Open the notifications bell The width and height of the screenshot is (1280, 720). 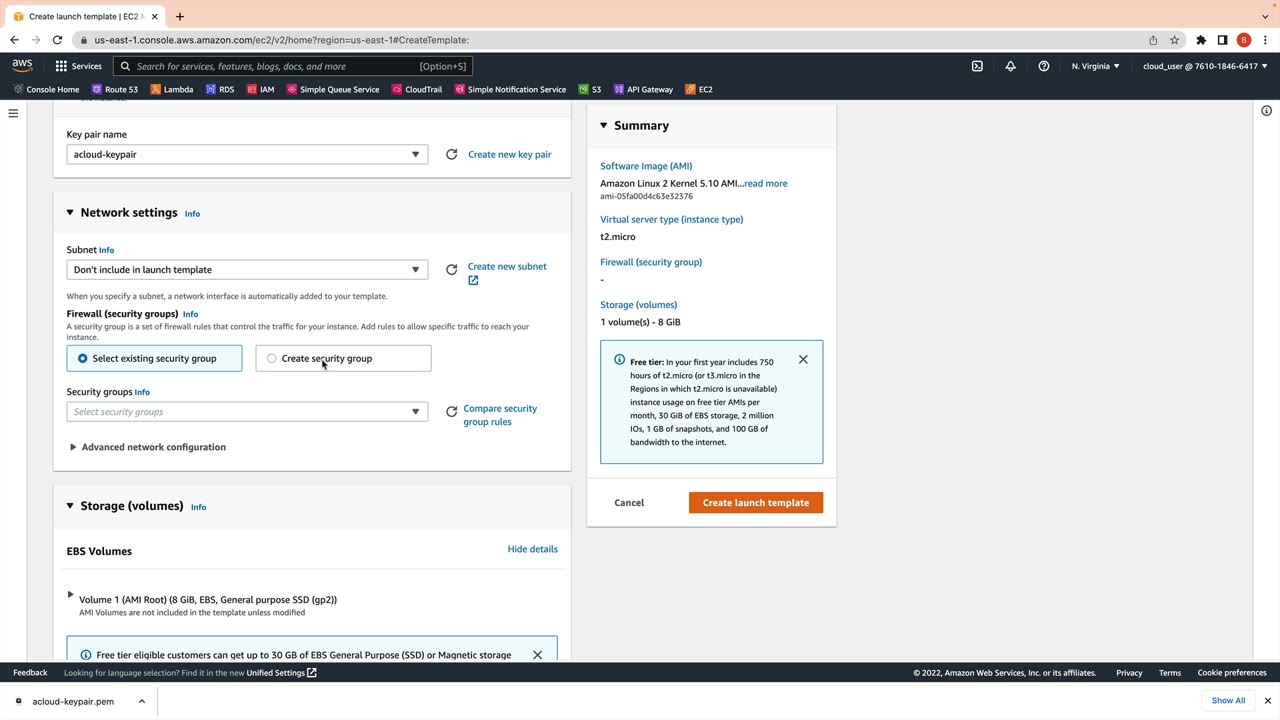click(x=1010, y=66)
